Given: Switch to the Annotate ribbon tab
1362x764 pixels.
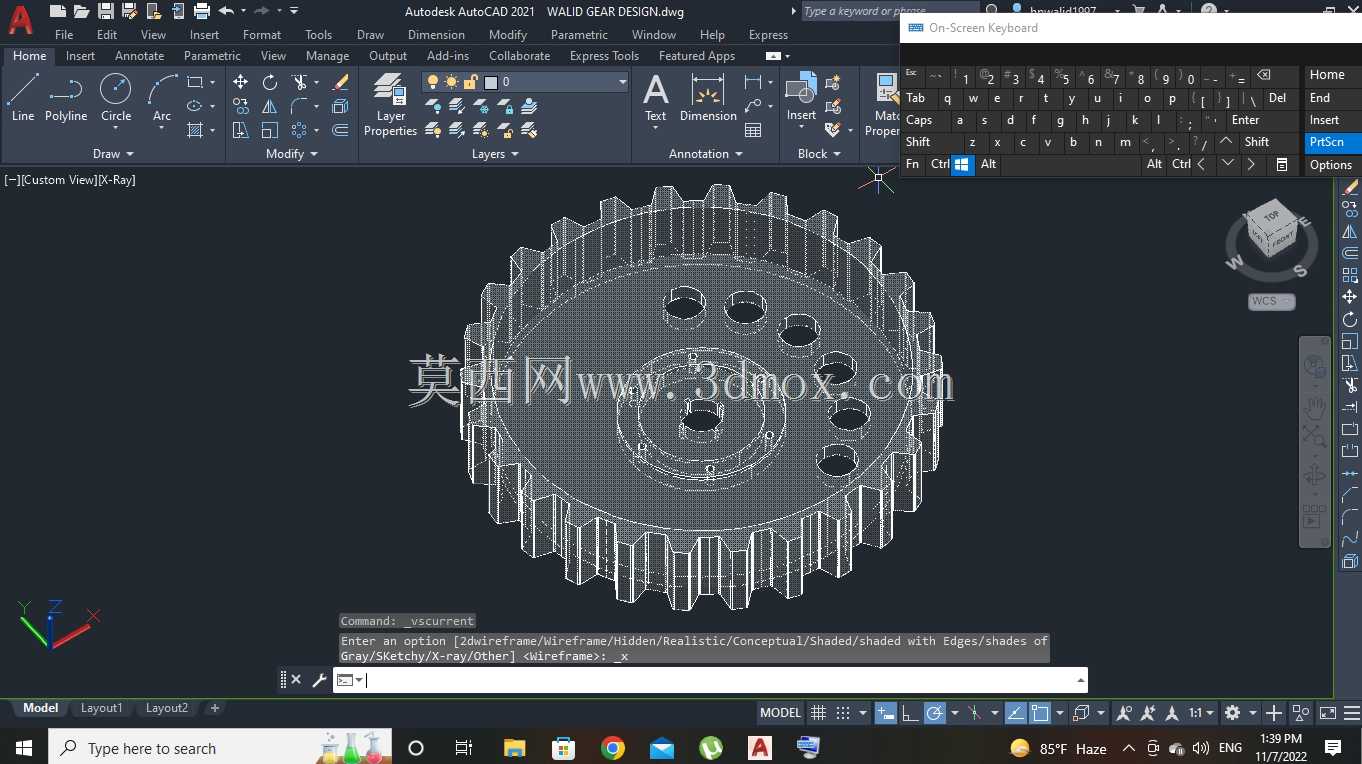Looking at the screenshot, I should coord(139,56).
